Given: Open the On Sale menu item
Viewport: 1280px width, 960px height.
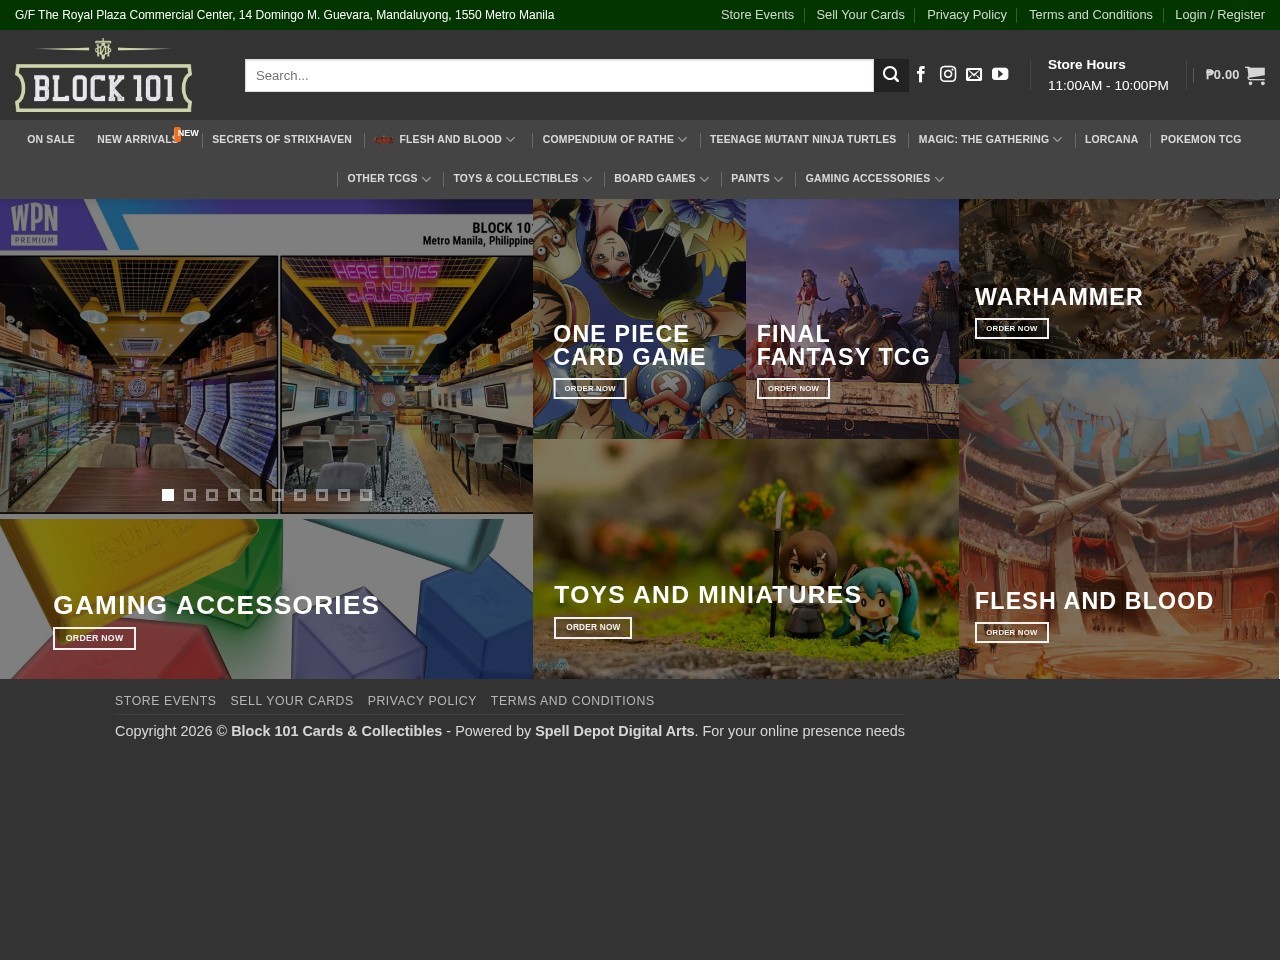Looking at the screenshot, I should [x=51, y=139].
